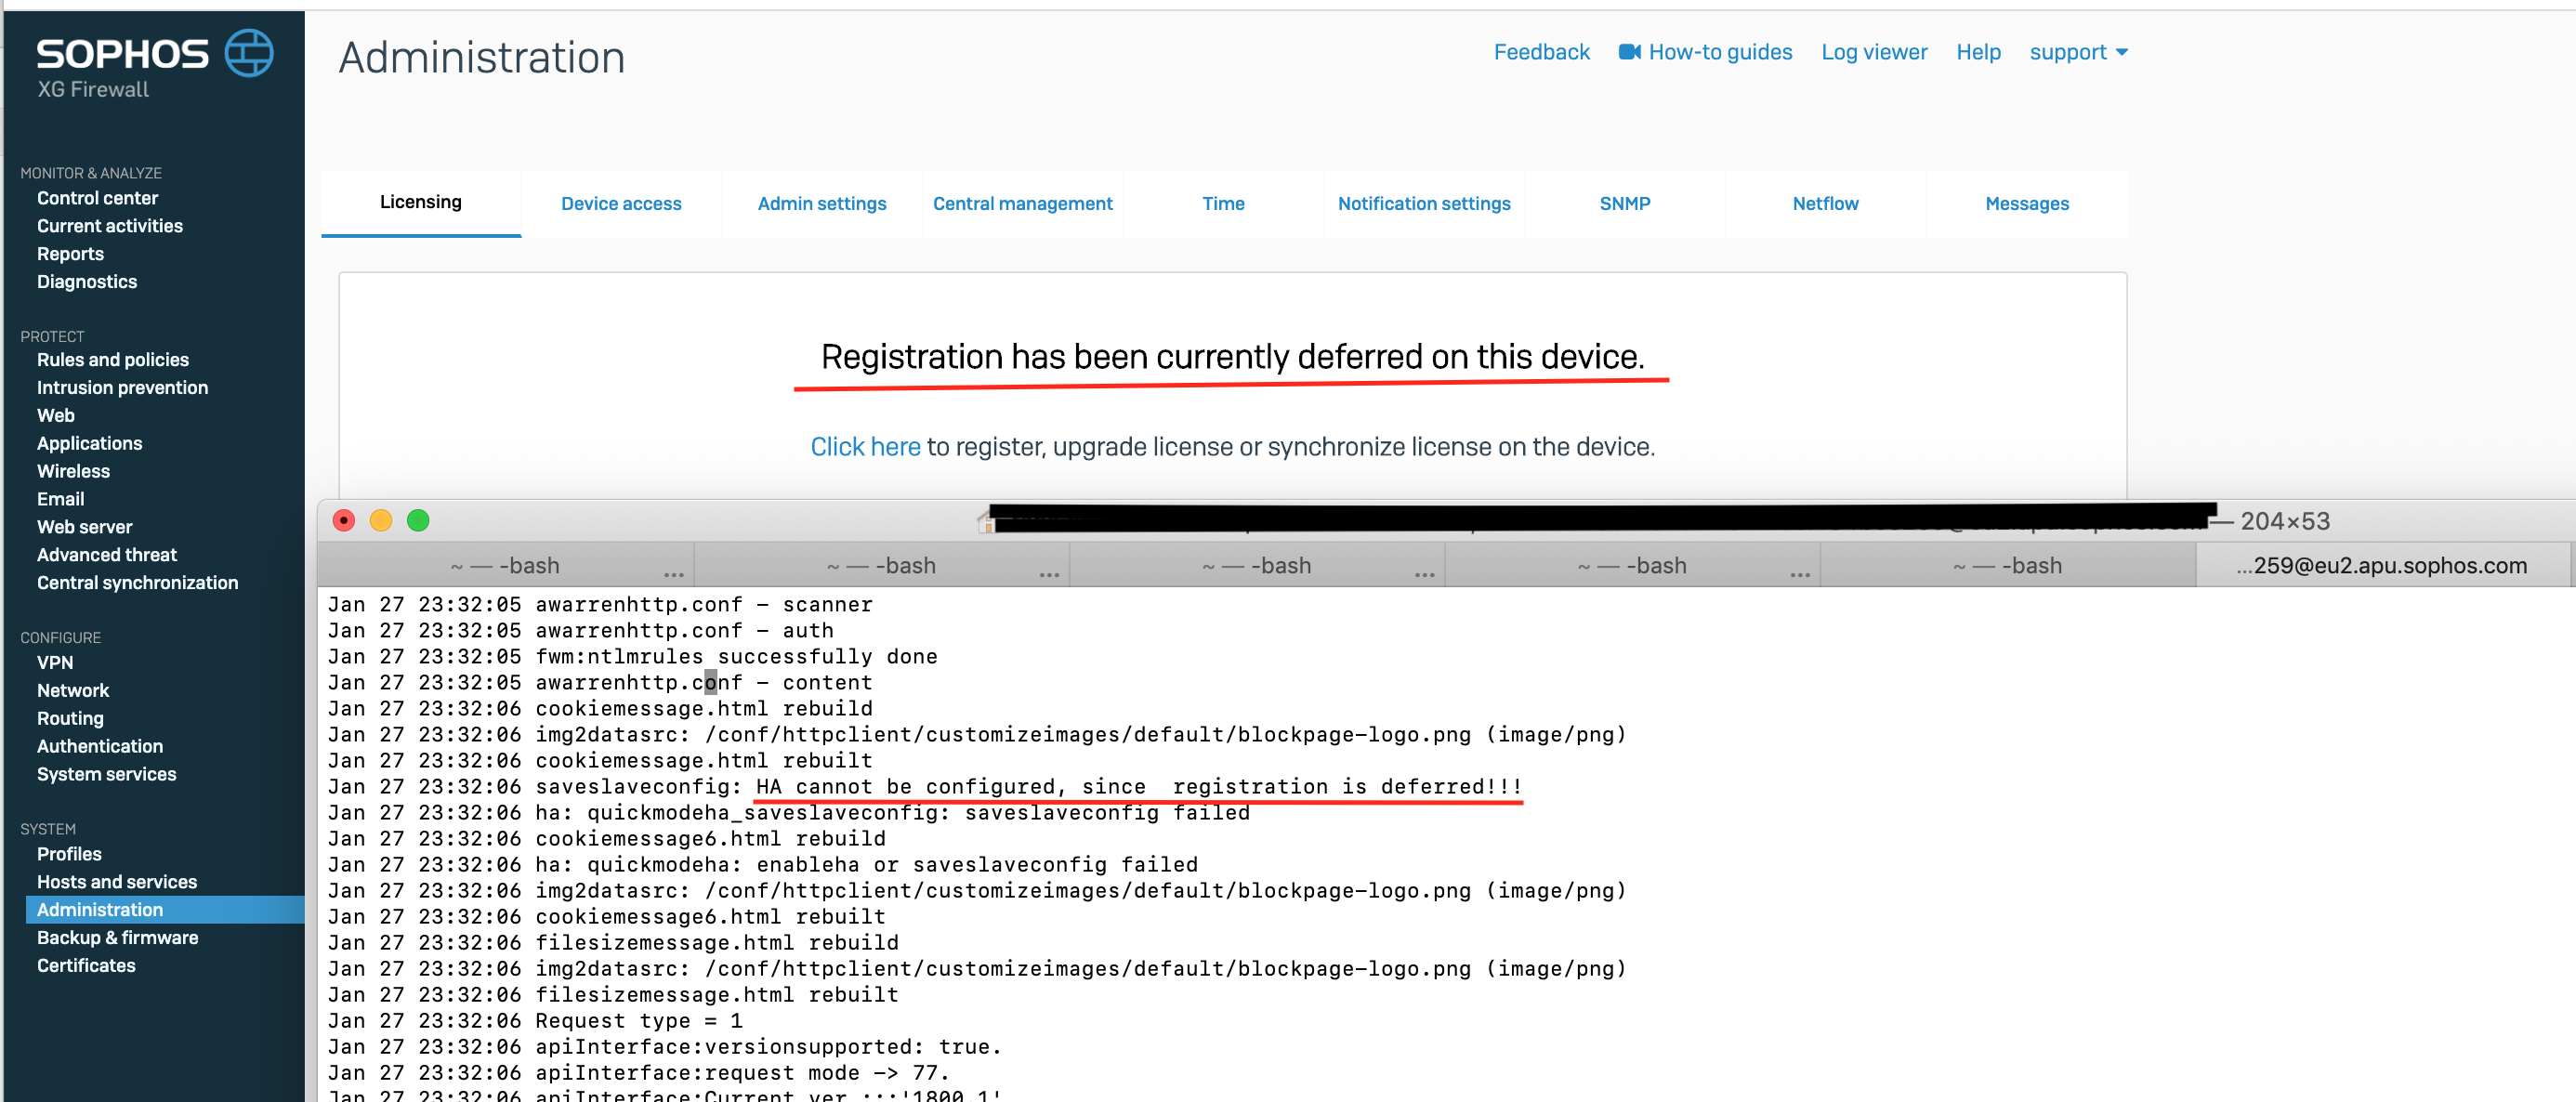
Task: Click the Feedback link
Action: click(x=1541, y=52)
